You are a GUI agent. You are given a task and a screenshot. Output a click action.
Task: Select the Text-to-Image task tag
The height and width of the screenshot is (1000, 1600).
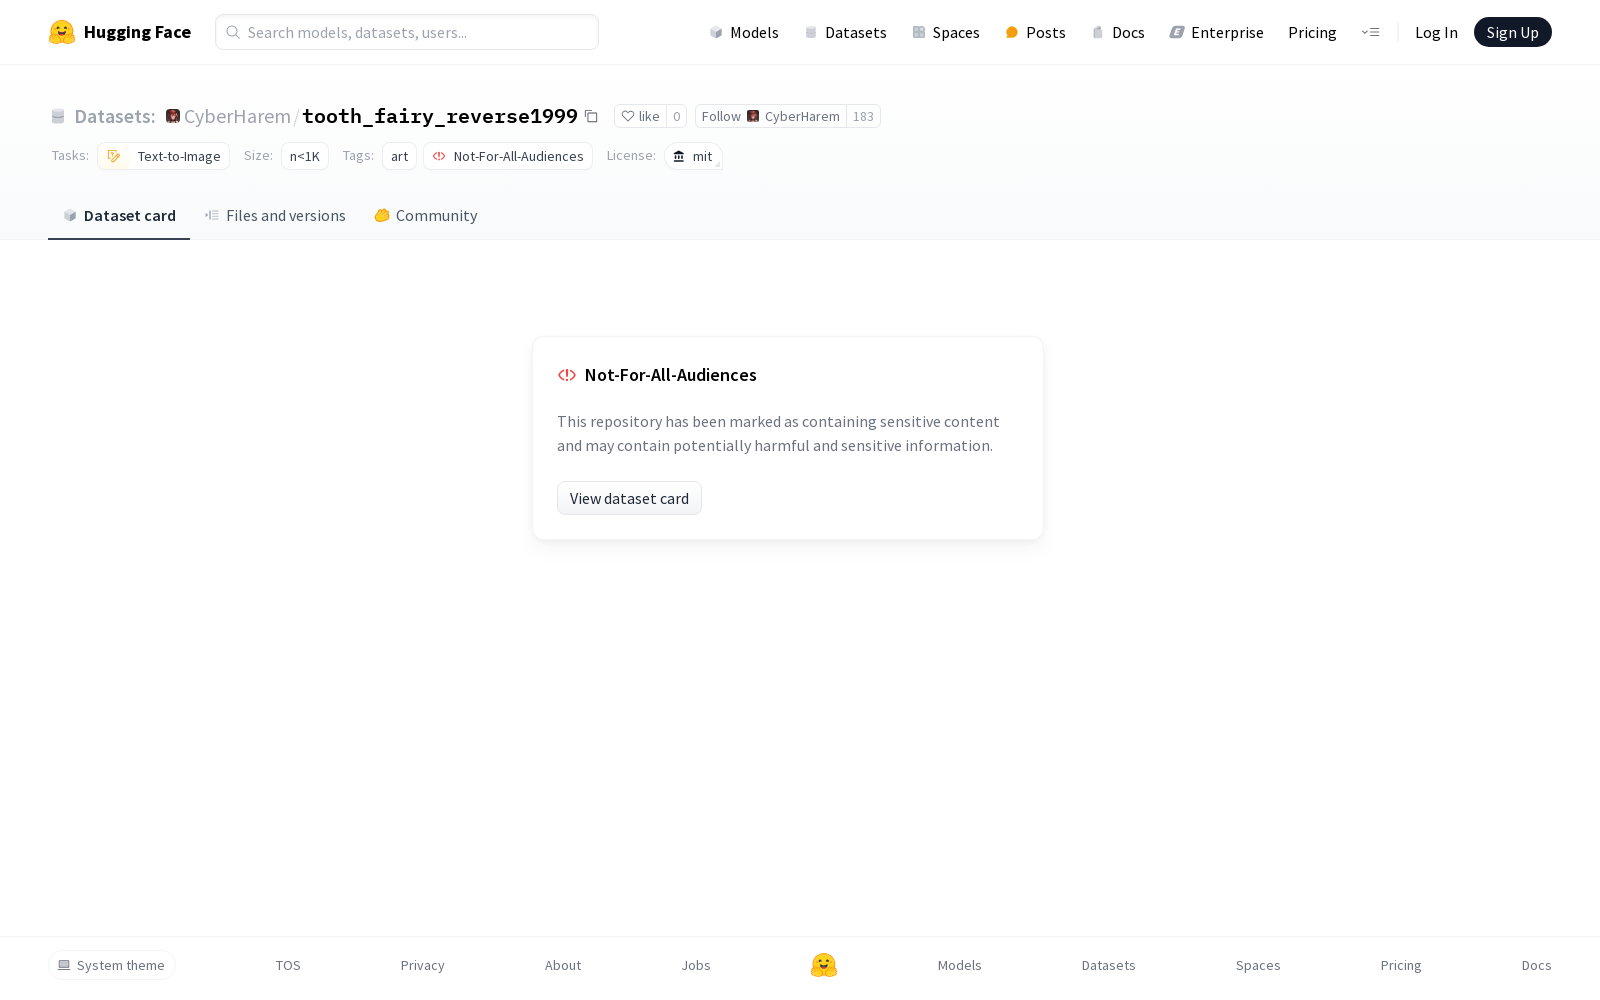point(164,156)
